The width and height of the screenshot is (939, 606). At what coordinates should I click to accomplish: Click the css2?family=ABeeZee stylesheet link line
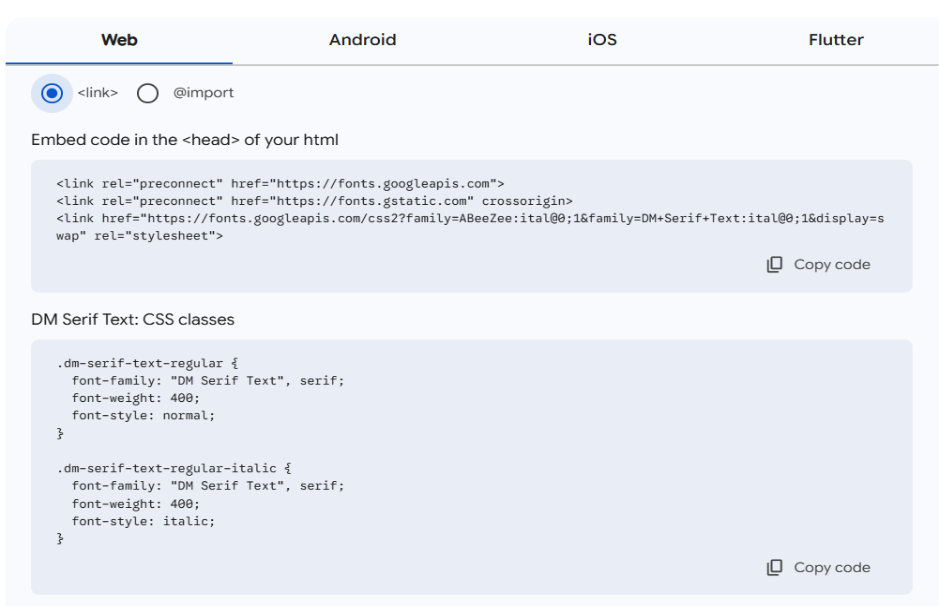[x=470, y=219]
